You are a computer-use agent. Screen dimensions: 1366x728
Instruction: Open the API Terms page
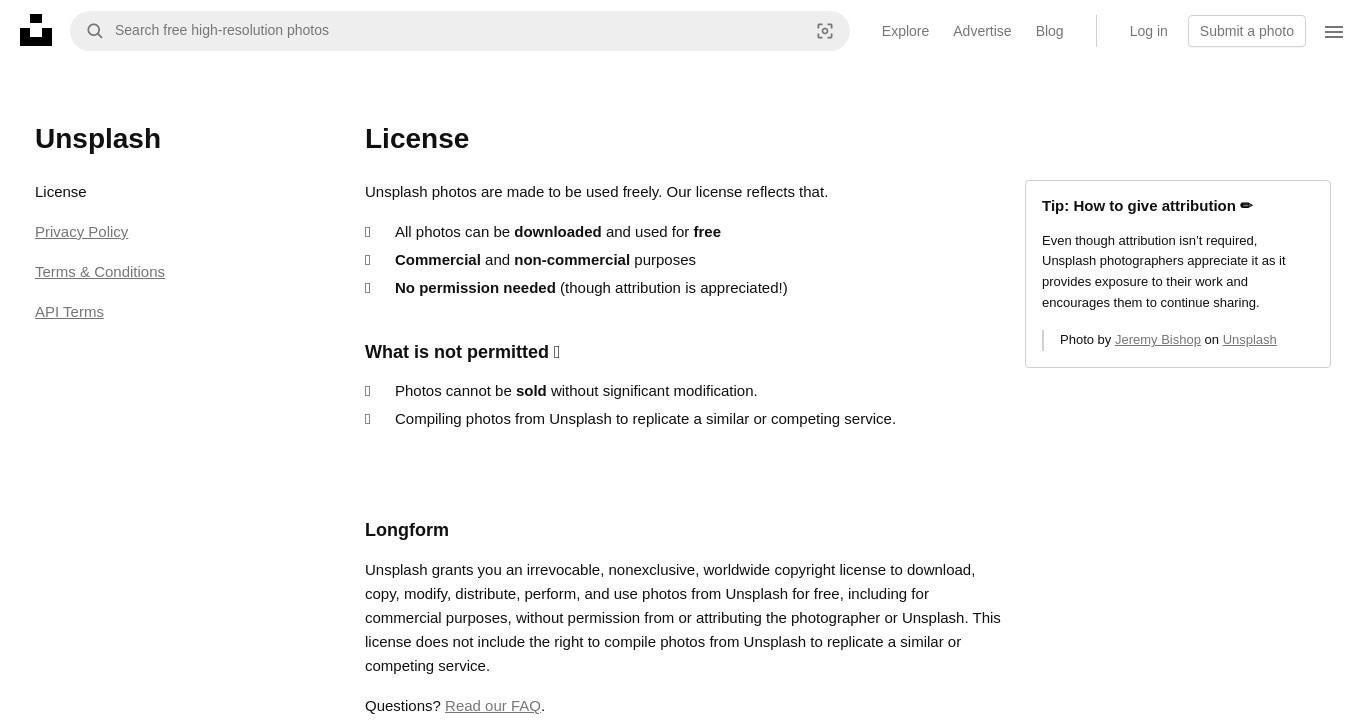[x=69, y=312]
